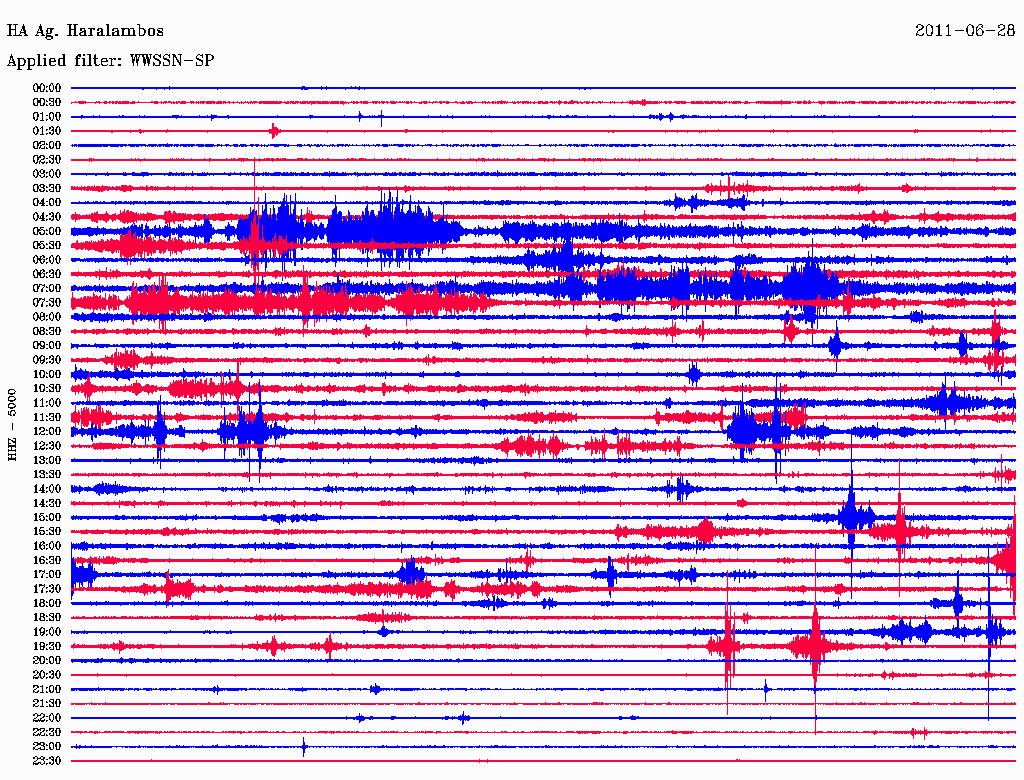Select the 07:30 time label
The height and width of the screenshot is (780, 1024).
pyautogui.click(x=47, y=303)
